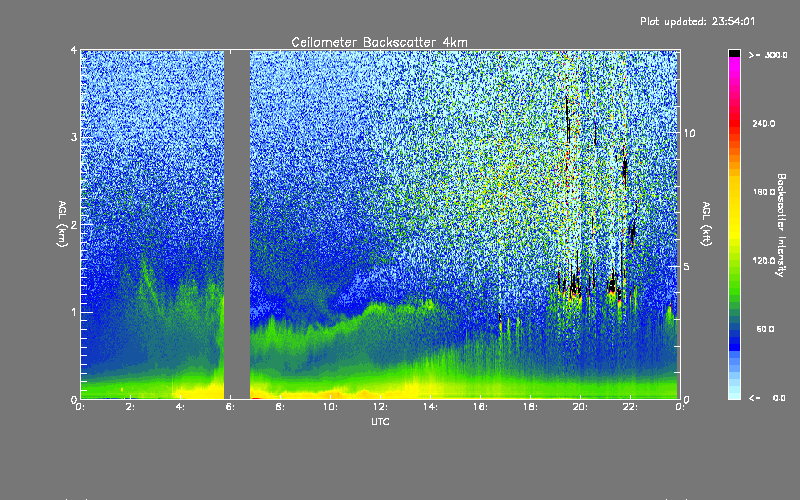This screenshot has height=500, width=800.
Task: Click the 'AGL (km)' axis title
Action: [x=62, y=224]
